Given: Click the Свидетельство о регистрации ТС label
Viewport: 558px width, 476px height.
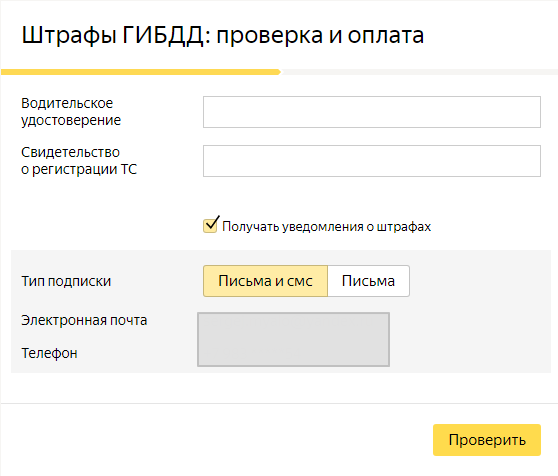Looking at the screenshot, I should [79, 161].
